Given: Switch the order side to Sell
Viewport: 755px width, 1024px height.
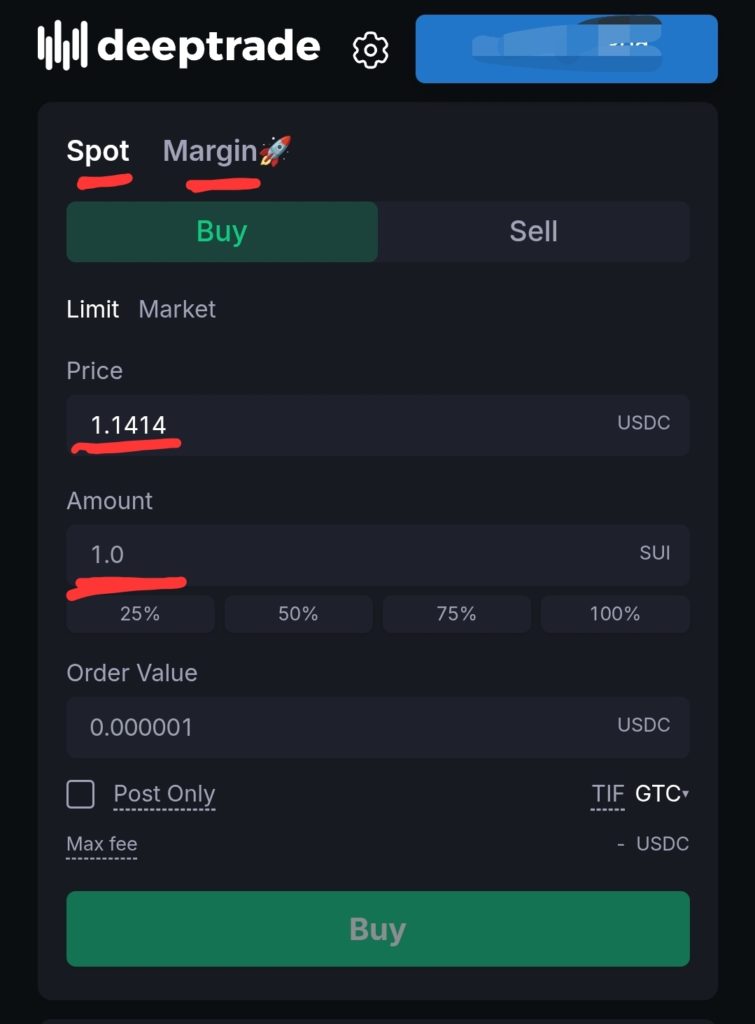Looking at the screenshot, I should (533, 232).
